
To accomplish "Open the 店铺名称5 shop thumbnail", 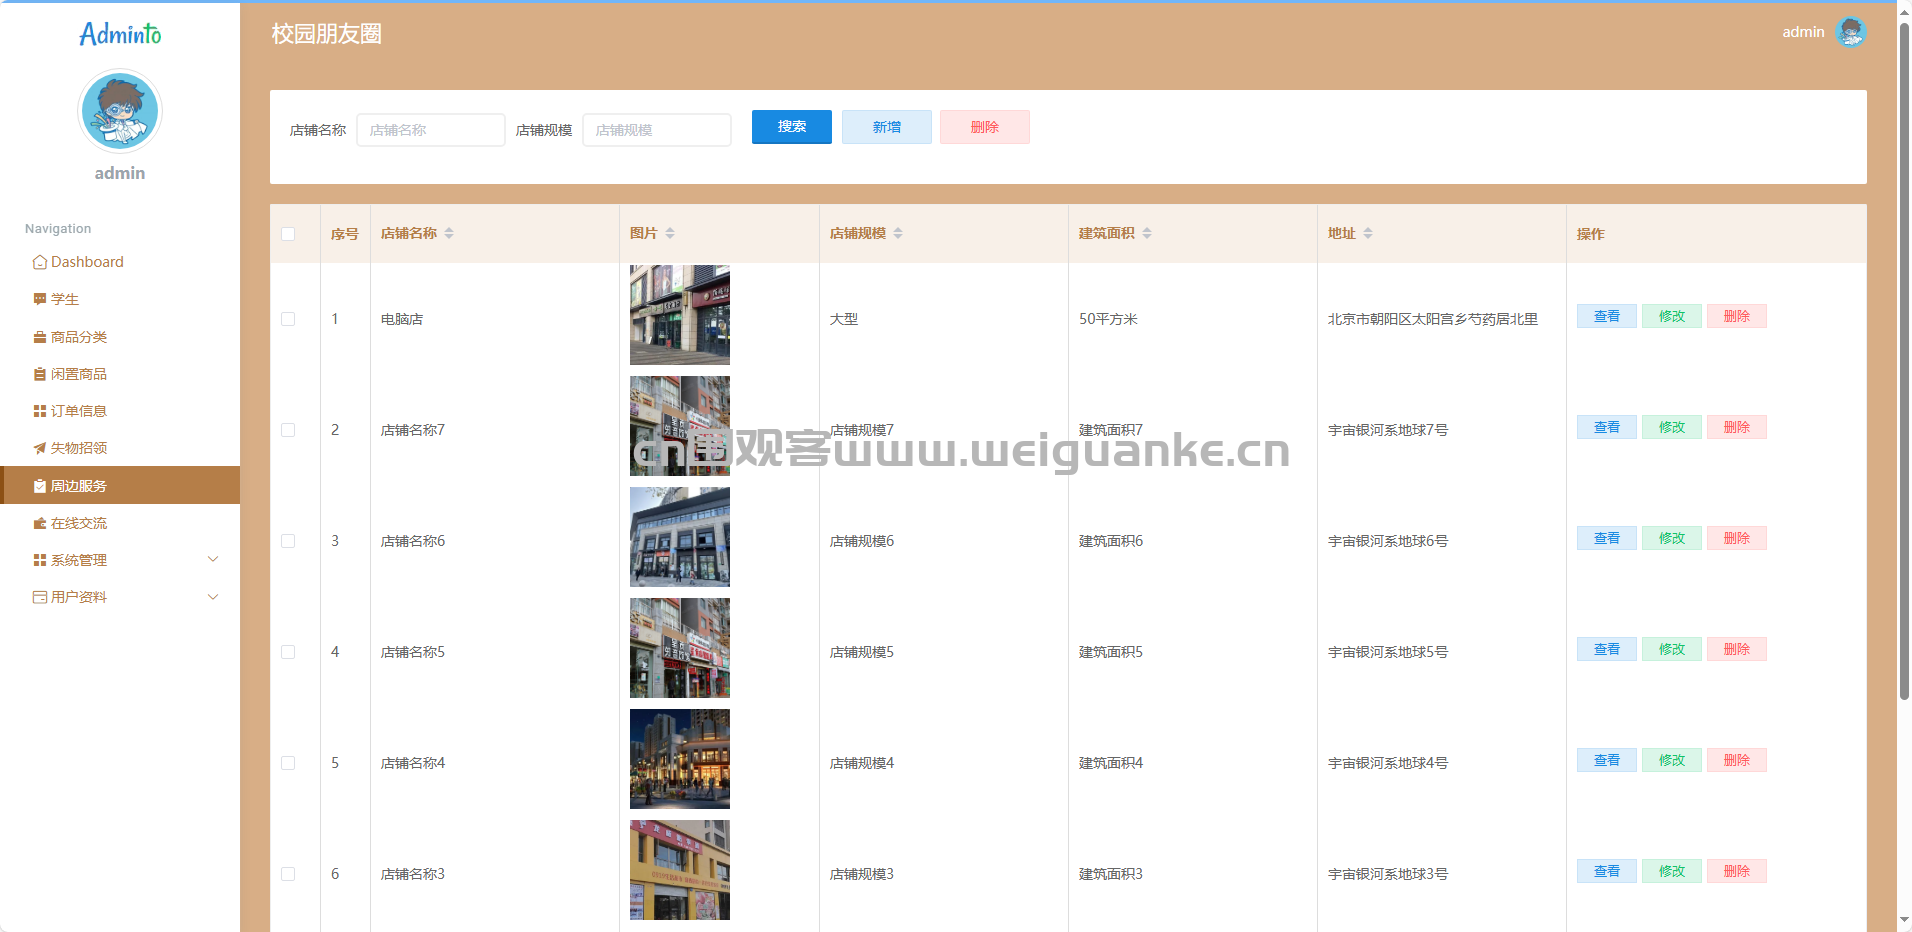I will (680, 648).
